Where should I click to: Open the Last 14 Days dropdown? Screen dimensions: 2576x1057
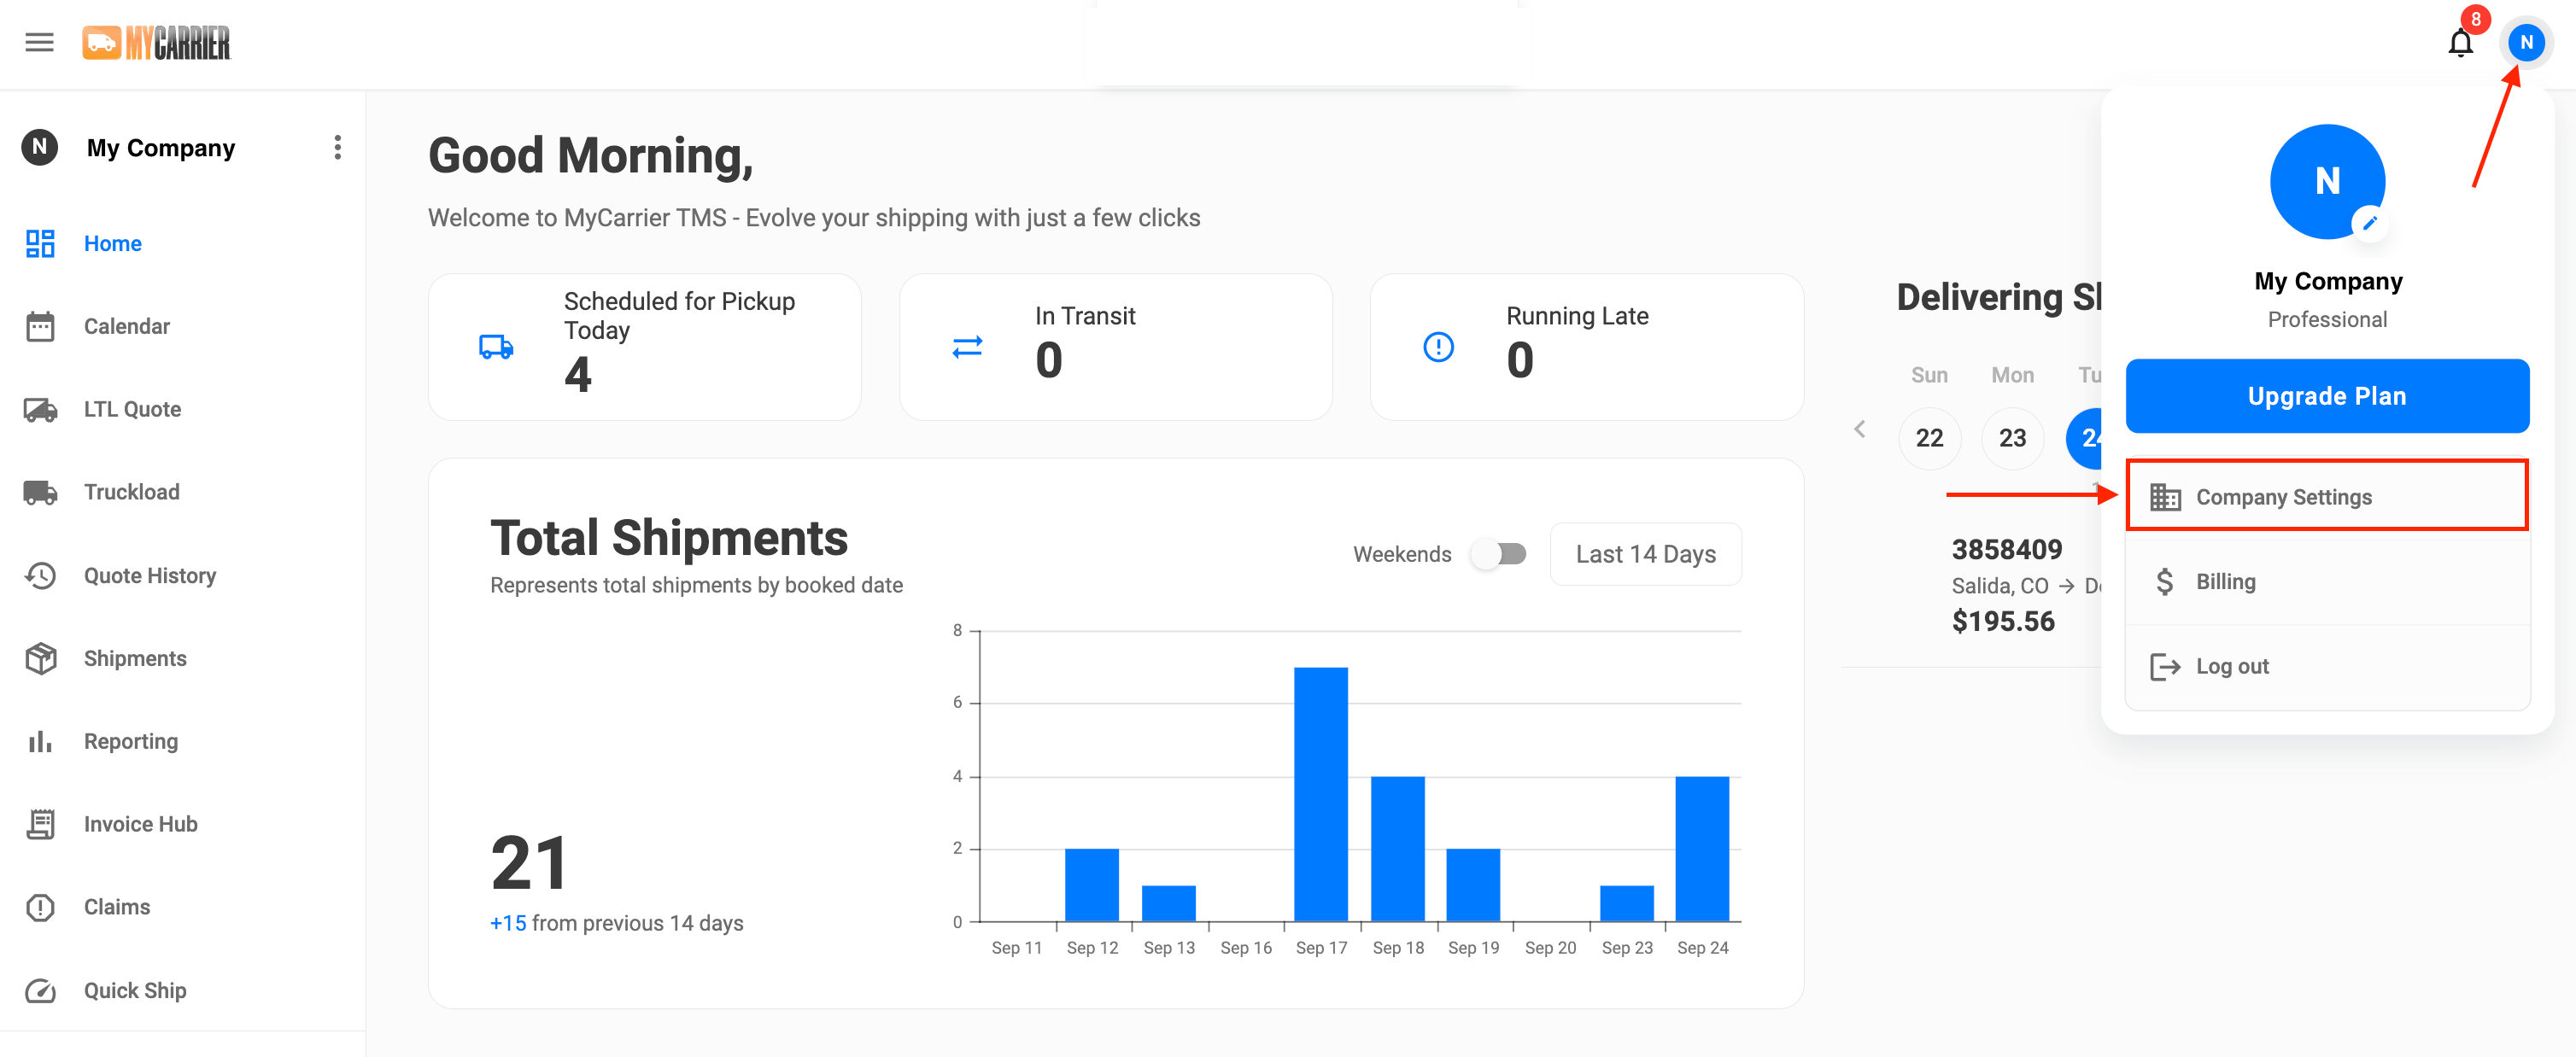click(x=1645, y=553)
